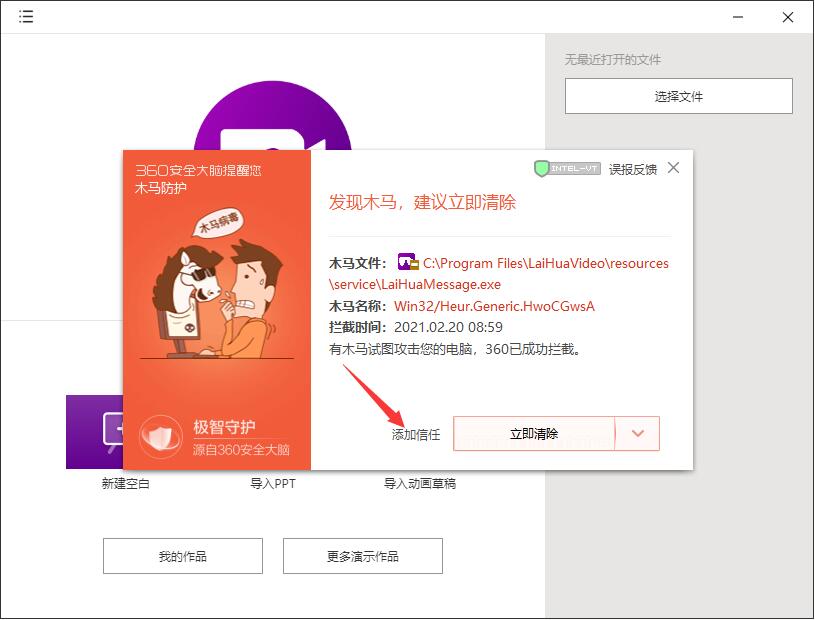Open the 误报反馈 feedback link
815x620 pixels.
coord(633,169)
